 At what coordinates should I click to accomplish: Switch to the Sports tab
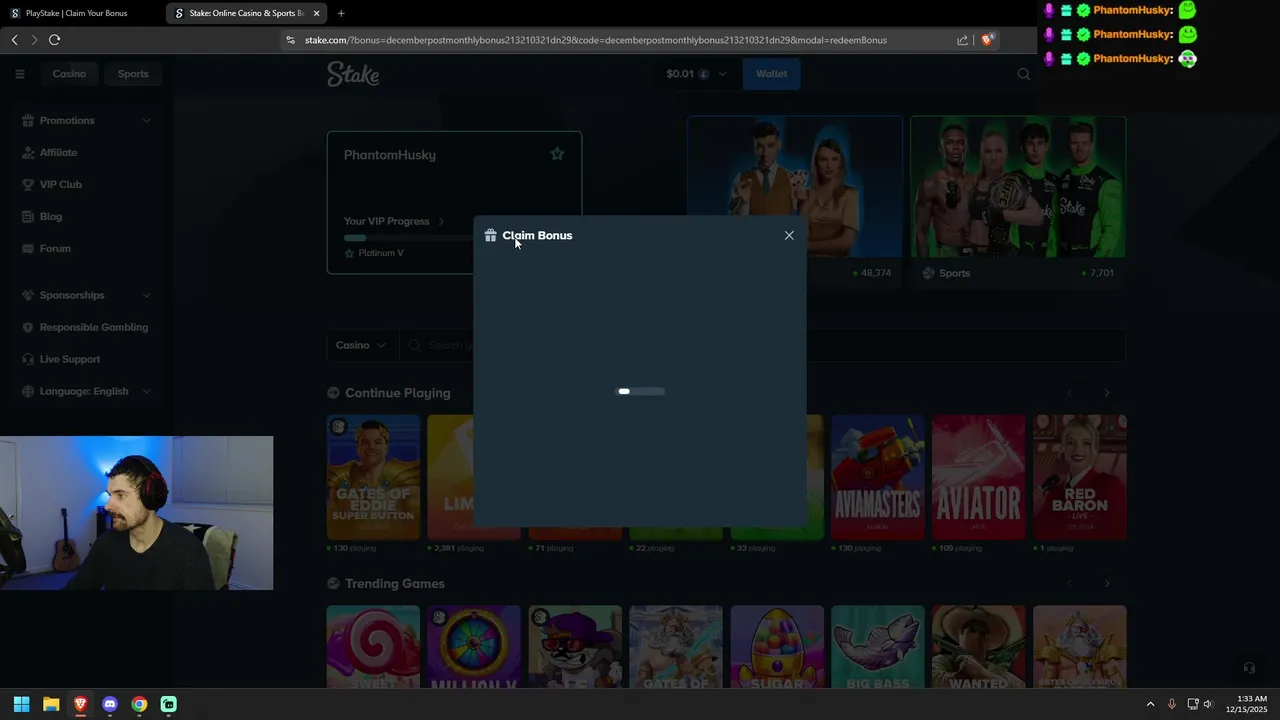click(133, 73)
